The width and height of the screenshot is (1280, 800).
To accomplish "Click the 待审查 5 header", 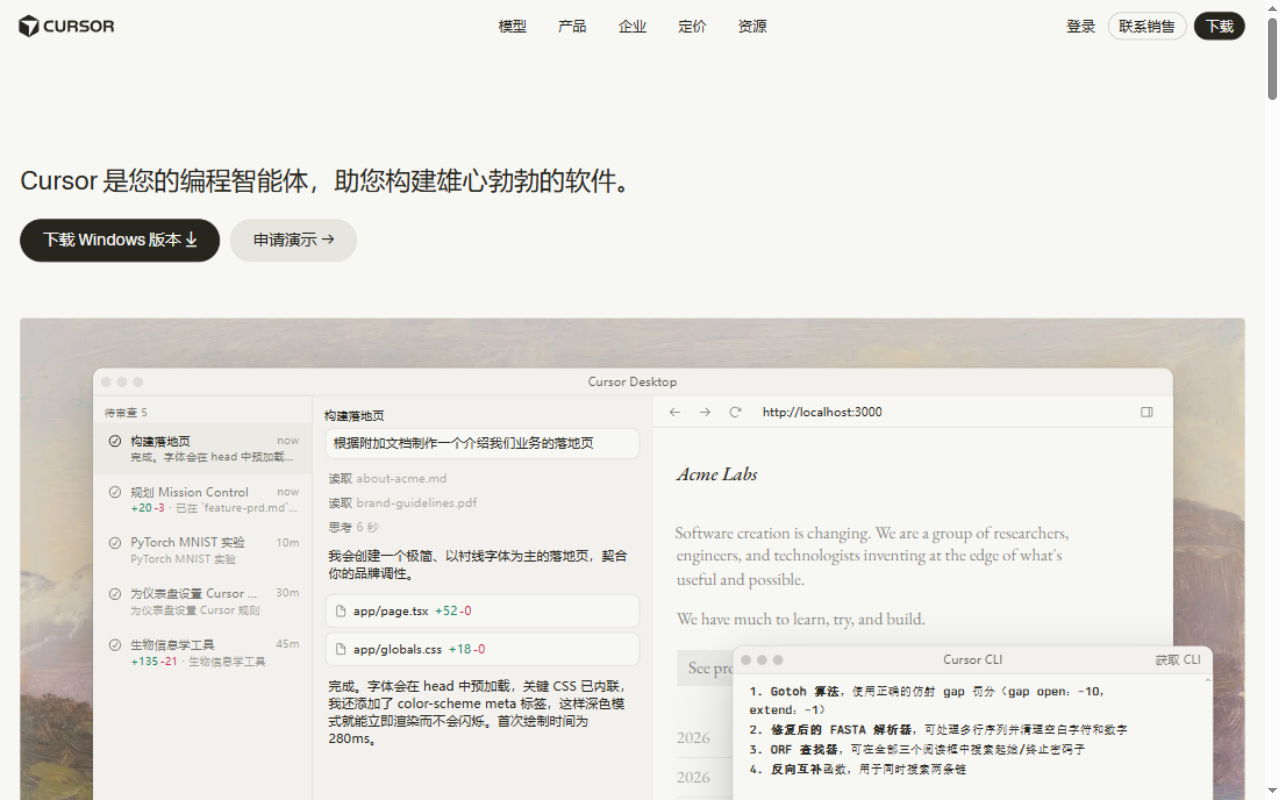I will [x=126, y=412].
